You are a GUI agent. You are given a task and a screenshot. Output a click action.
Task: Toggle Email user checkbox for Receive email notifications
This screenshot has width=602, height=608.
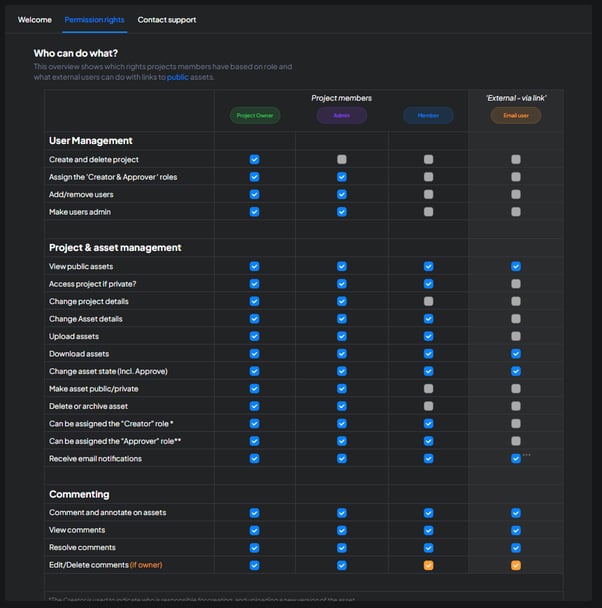[515, 459]
